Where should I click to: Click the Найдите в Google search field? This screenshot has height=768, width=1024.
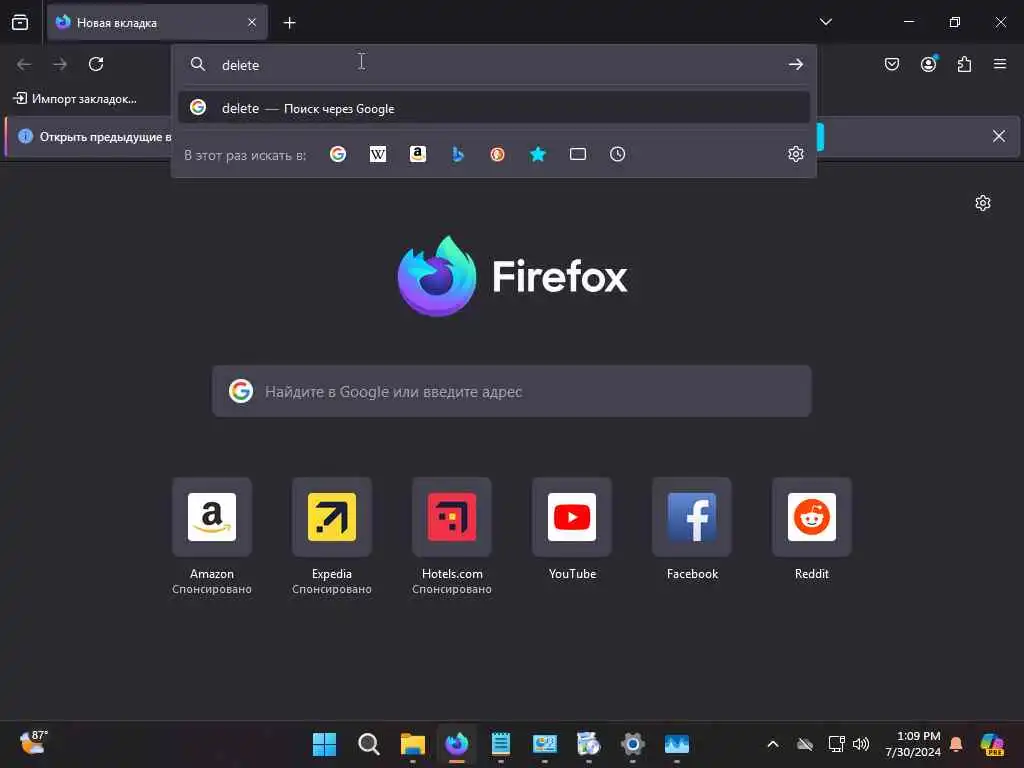pyautogui.click(x=511, y=391)
